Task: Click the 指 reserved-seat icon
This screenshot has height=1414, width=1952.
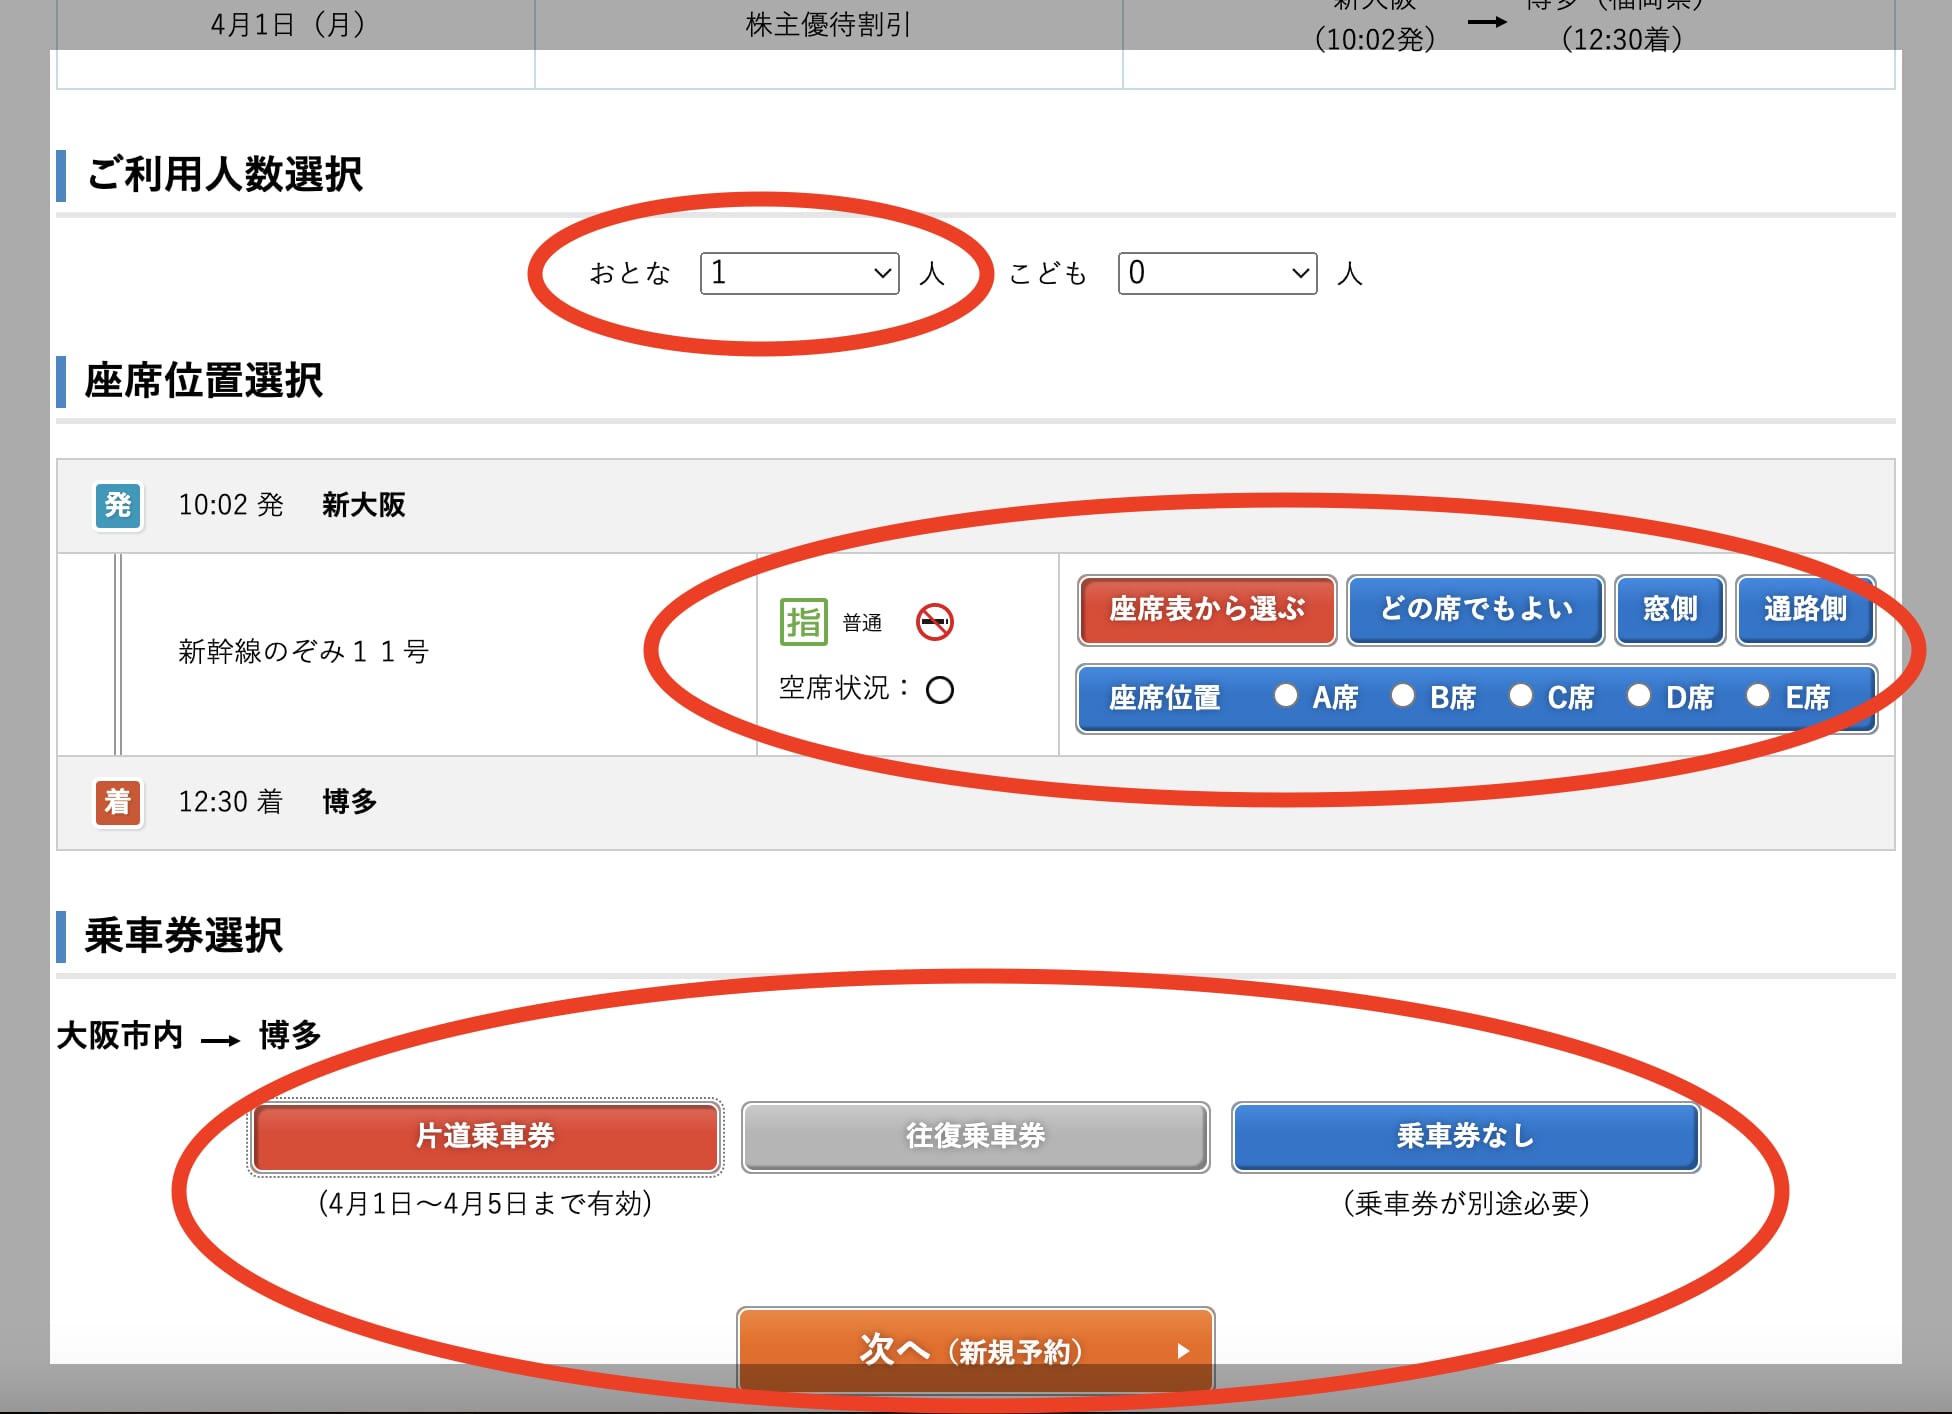Action: click(803, 620)
